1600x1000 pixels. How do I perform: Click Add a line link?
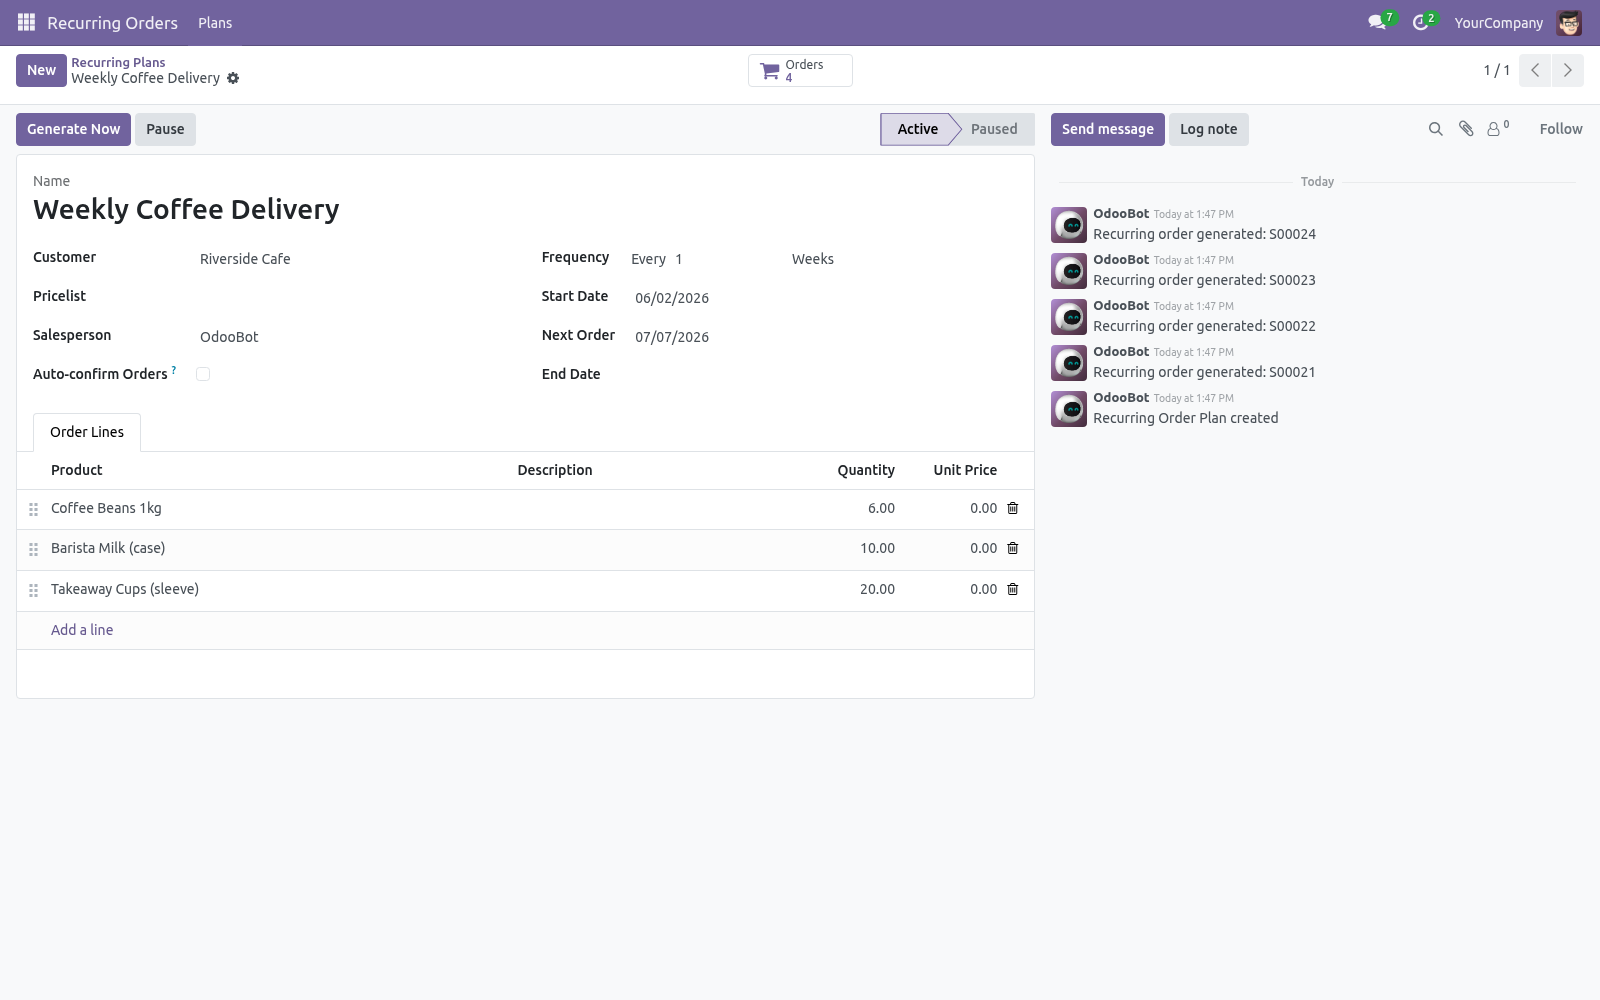tap(82, 630)
